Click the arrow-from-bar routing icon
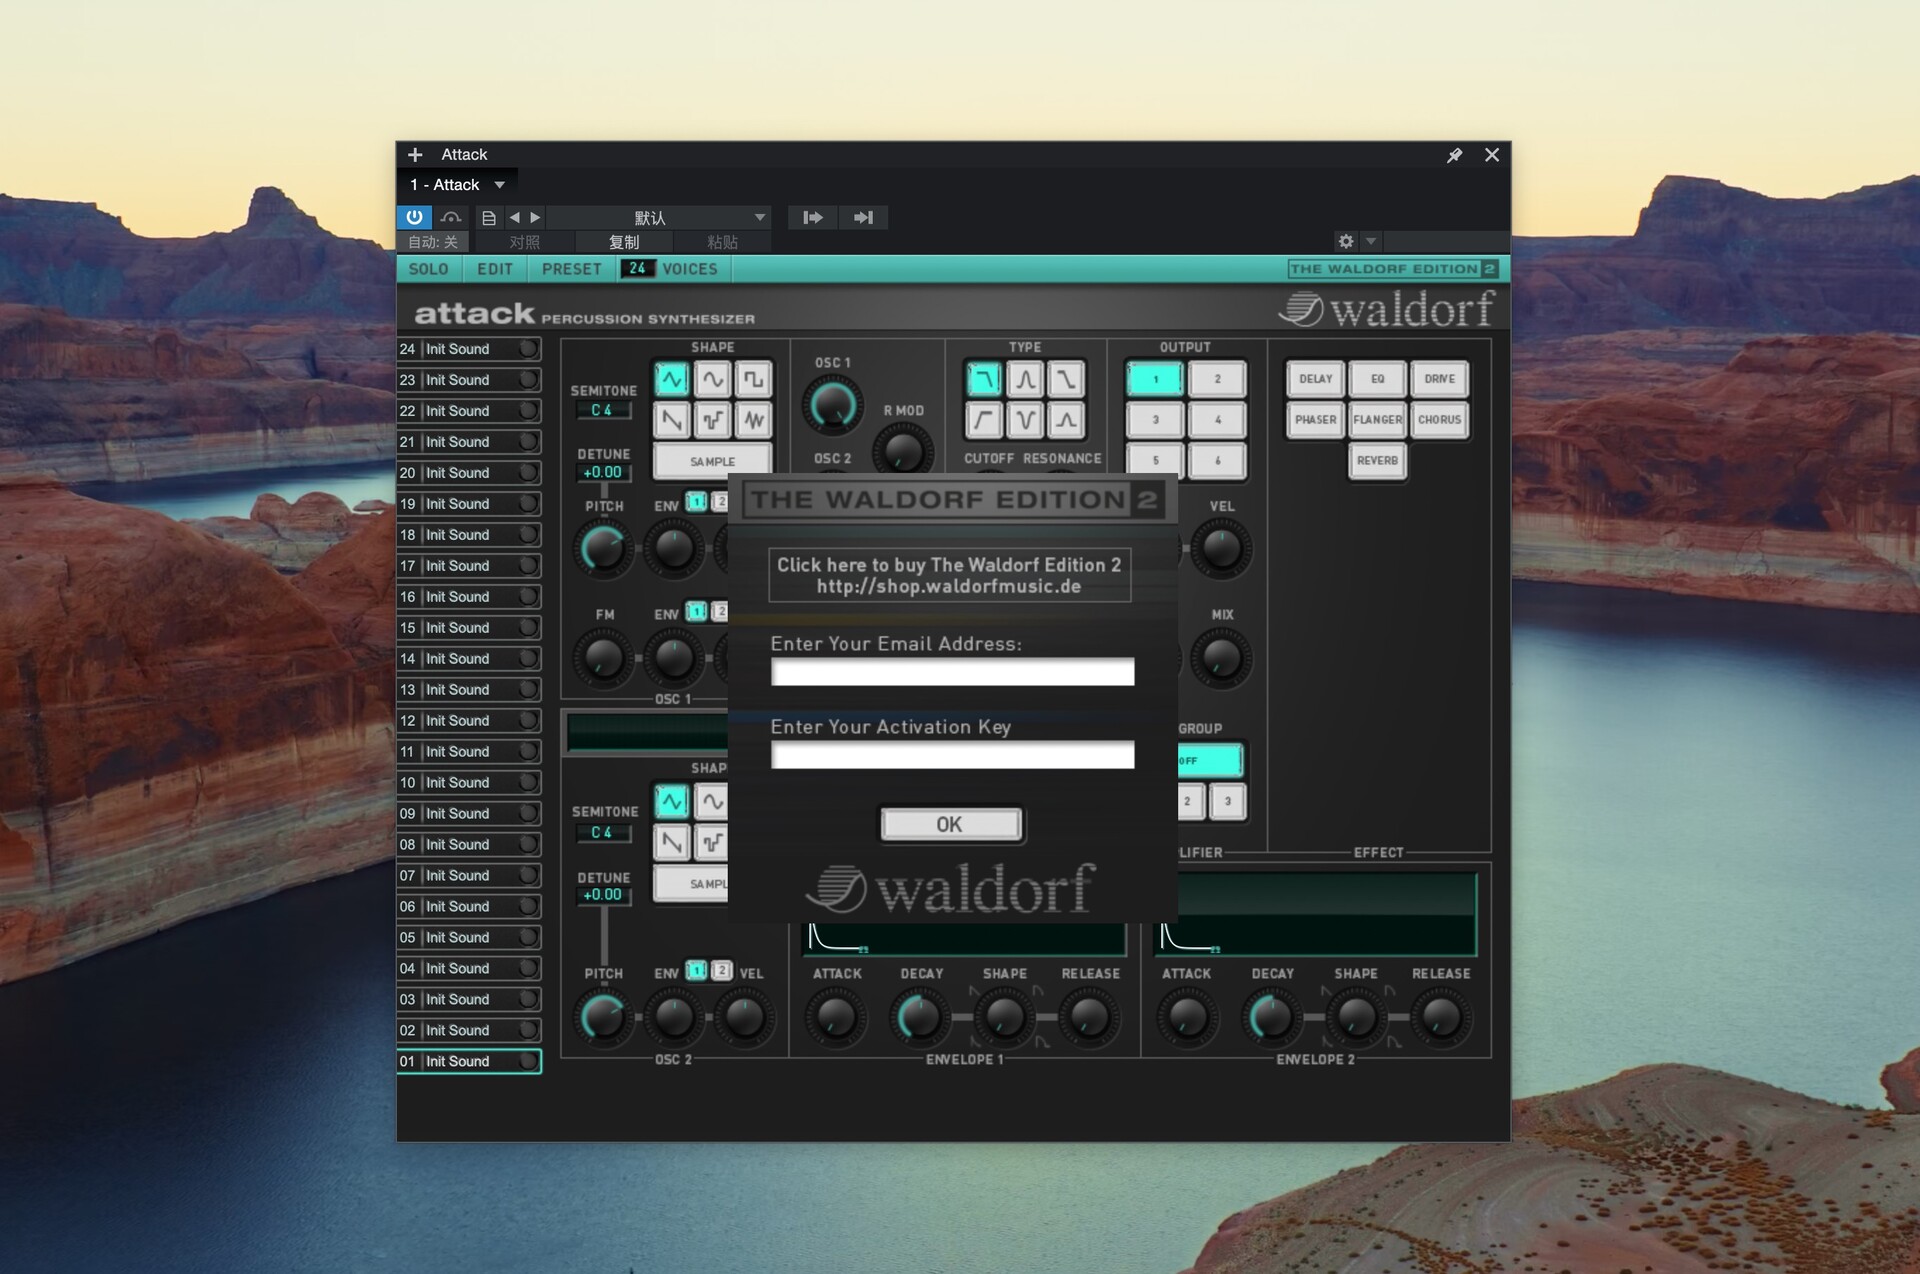 813,217
